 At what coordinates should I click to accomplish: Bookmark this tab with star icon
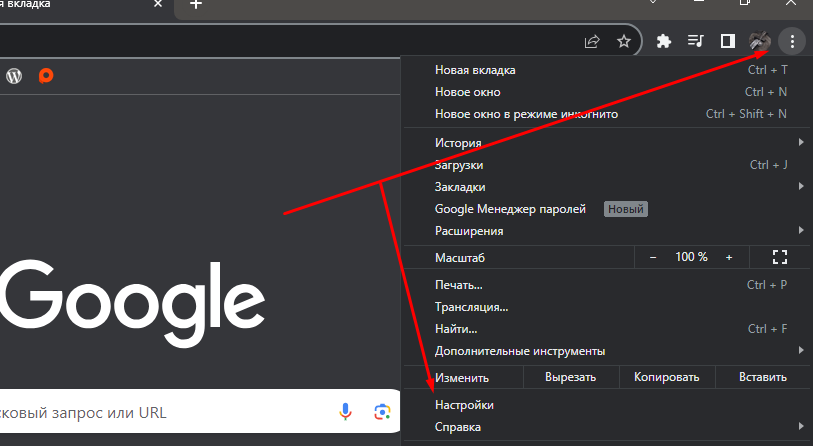click(624, 41)
